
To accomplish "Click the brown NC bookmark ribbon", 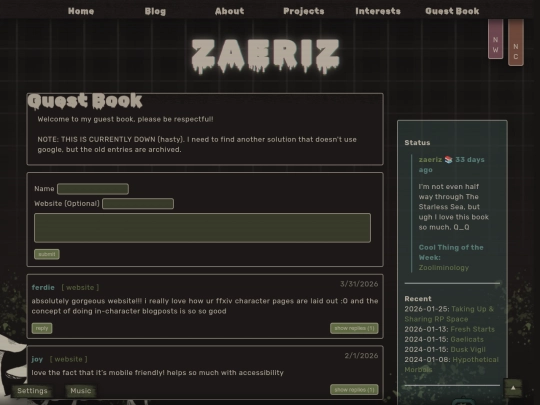I will [x=516, y=42].
